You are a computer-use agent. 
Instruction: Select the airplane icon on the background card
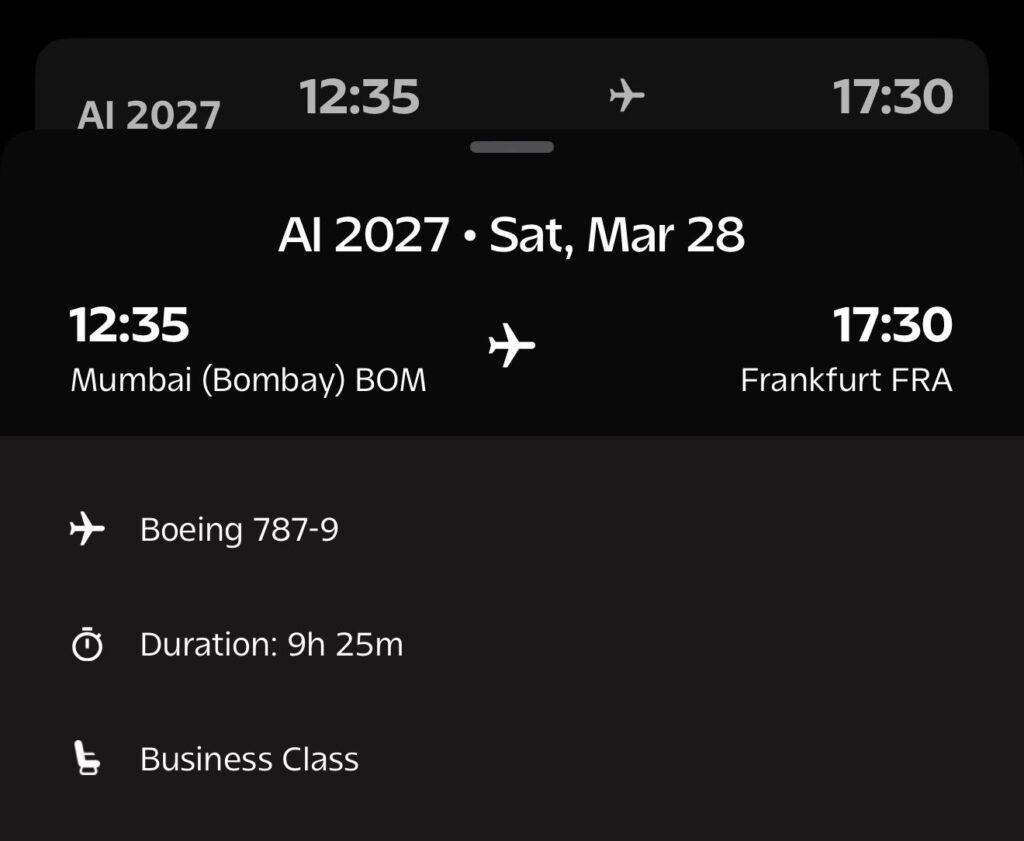(627, 95)
